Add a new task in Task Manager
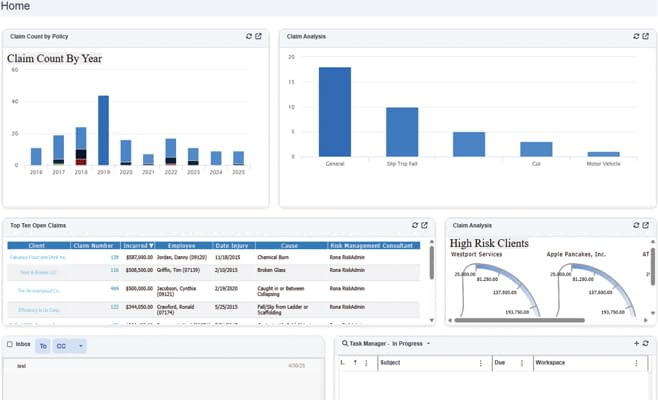Viewport: 658px width, 400px height. 636,343
